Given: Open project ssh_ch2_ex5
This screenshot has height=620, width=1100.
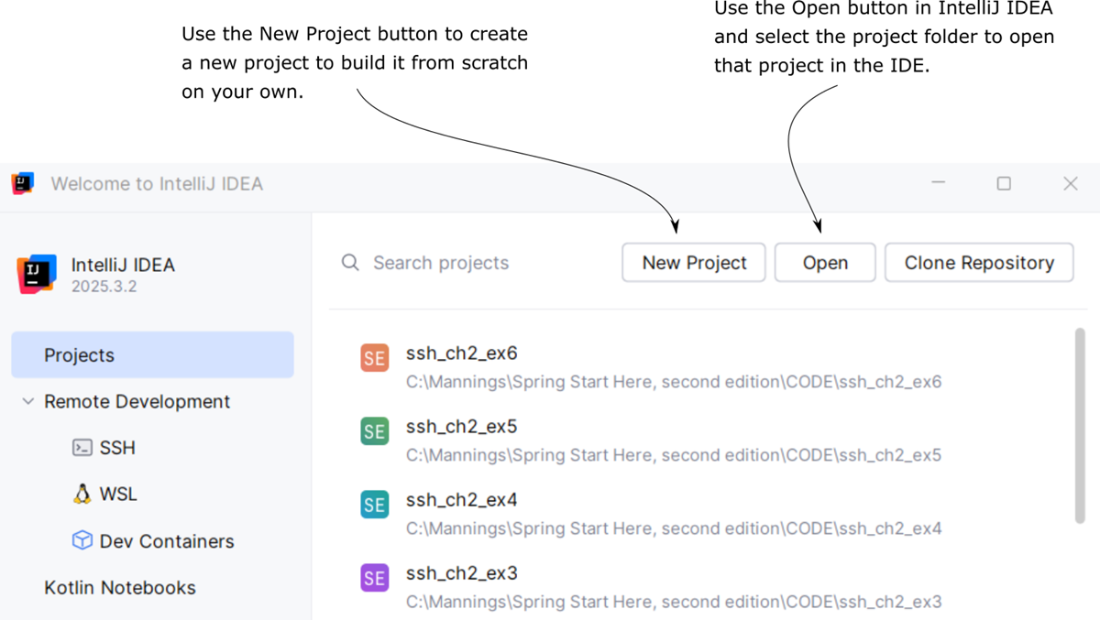Looking at the screenshot, I should [x=462, y=426].
